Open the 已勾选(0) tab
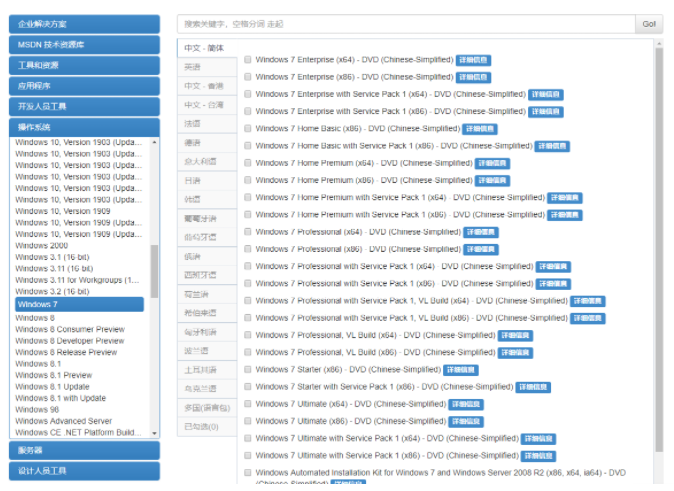This screenshot has width=674, height=491. [x=207, y=427]
